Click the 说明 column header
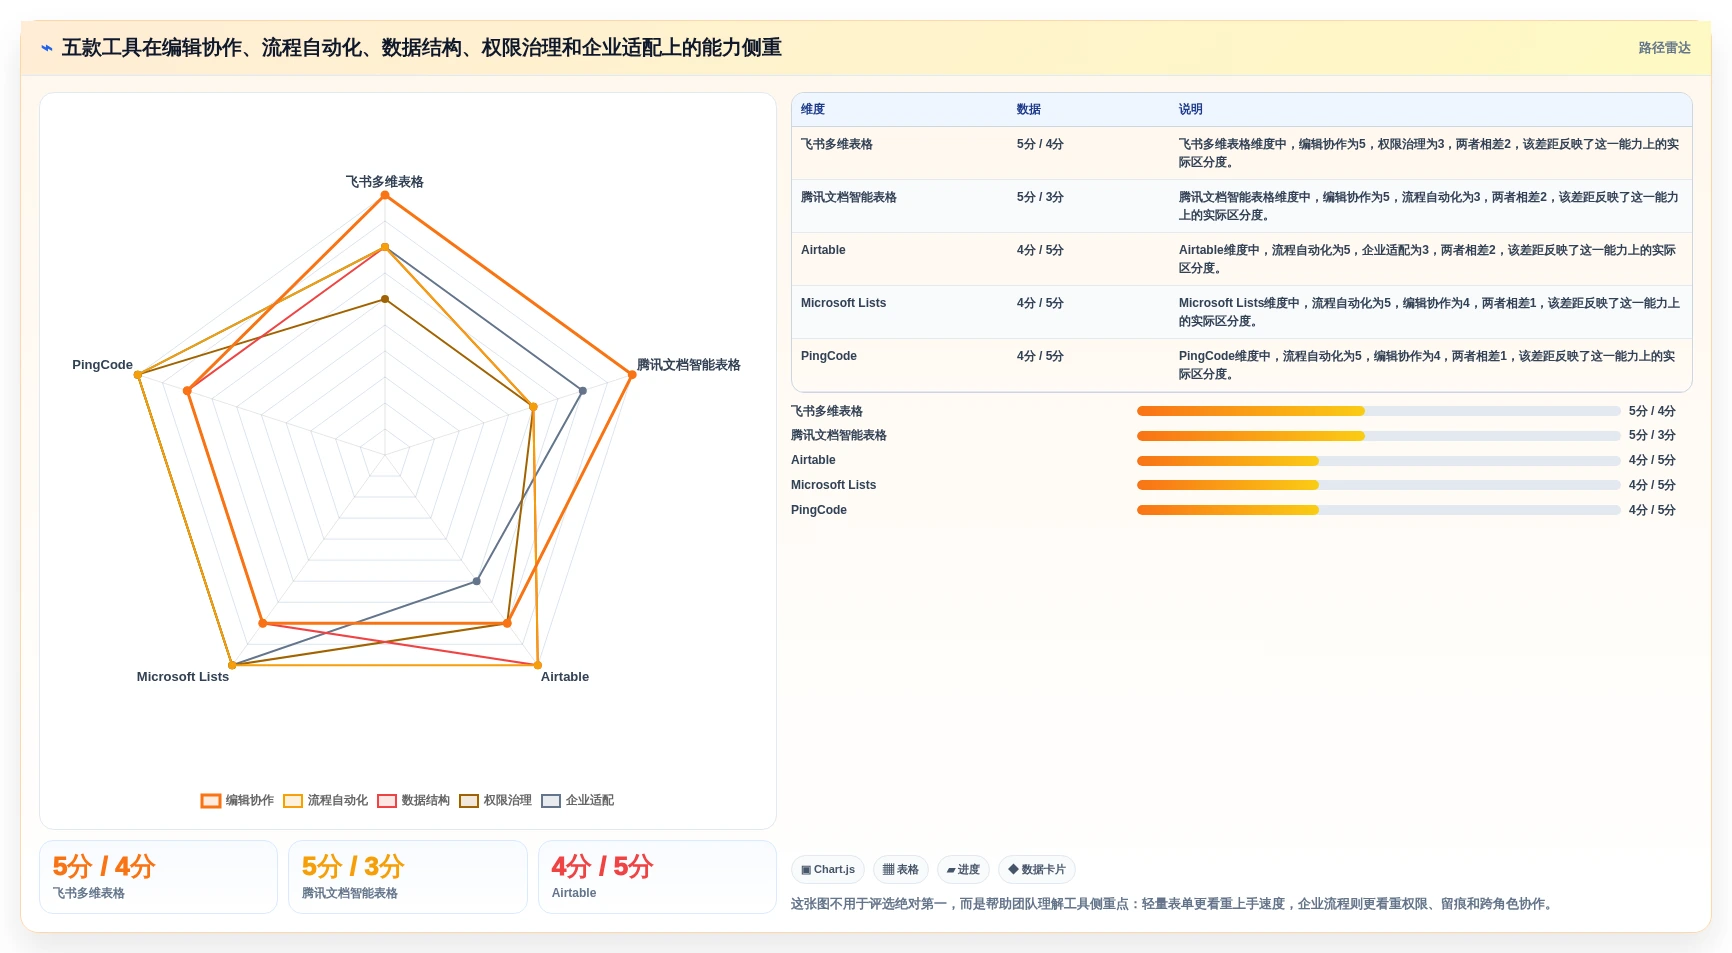 pyautogui.click(x=1190, y=109)
